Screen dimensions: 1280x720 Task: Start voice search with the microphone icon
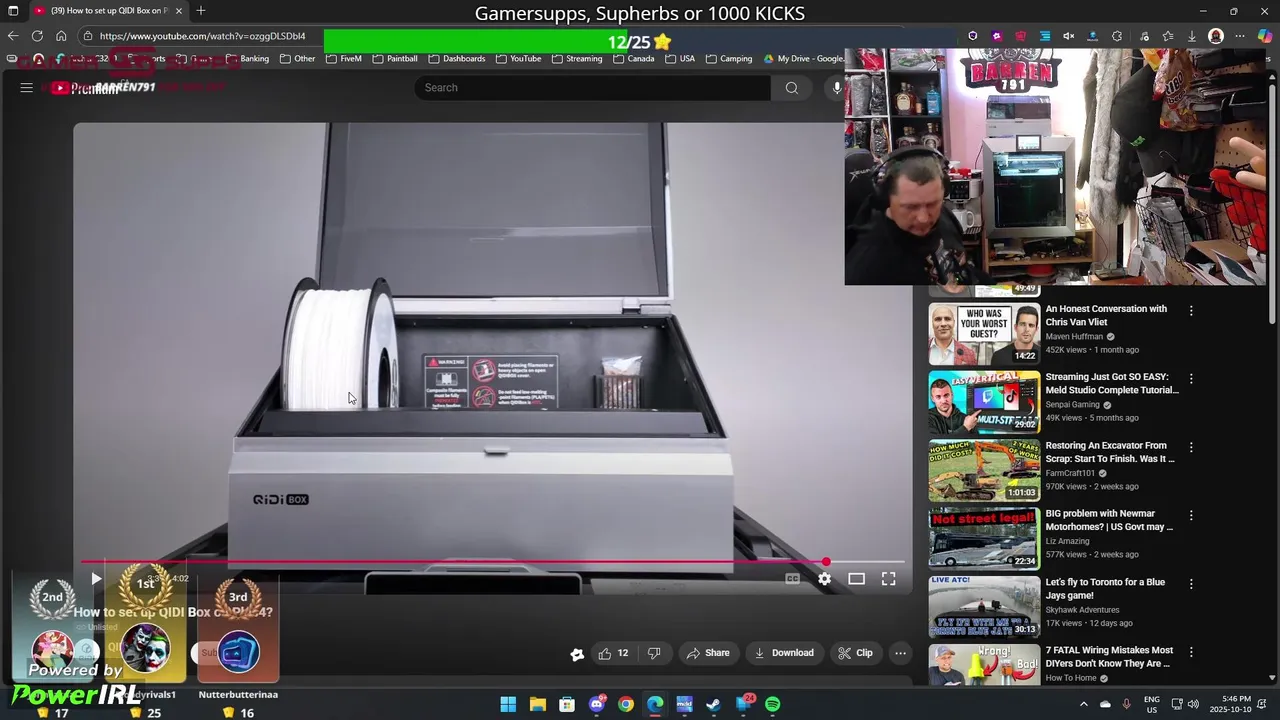[837, 88]
